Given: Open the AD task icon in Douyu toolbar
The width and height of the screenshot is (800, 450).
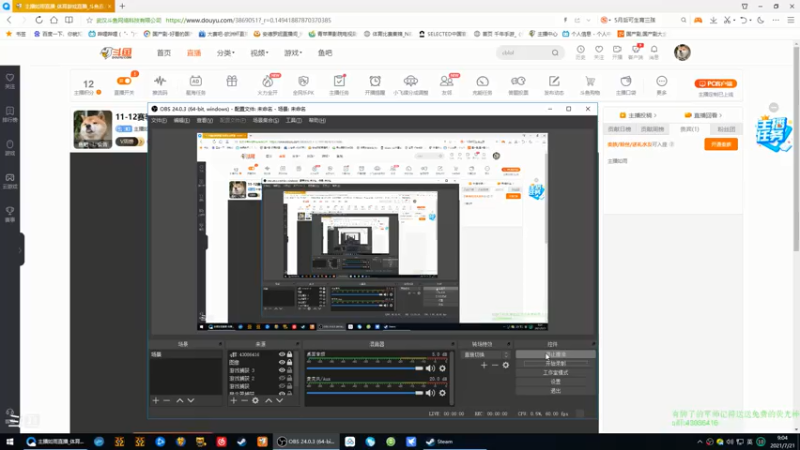Looking at the screenshot, I should pyautogui.click(x=195, y=81).
